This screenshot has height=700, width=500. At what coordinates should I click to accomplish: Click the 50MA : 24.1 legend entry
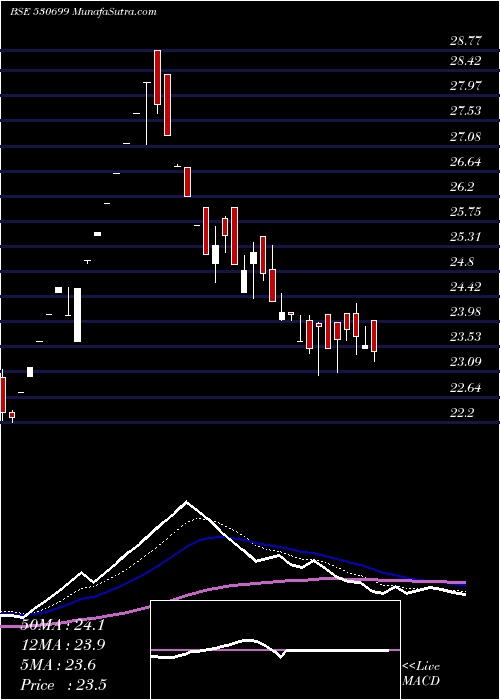[x=63, y=625]
